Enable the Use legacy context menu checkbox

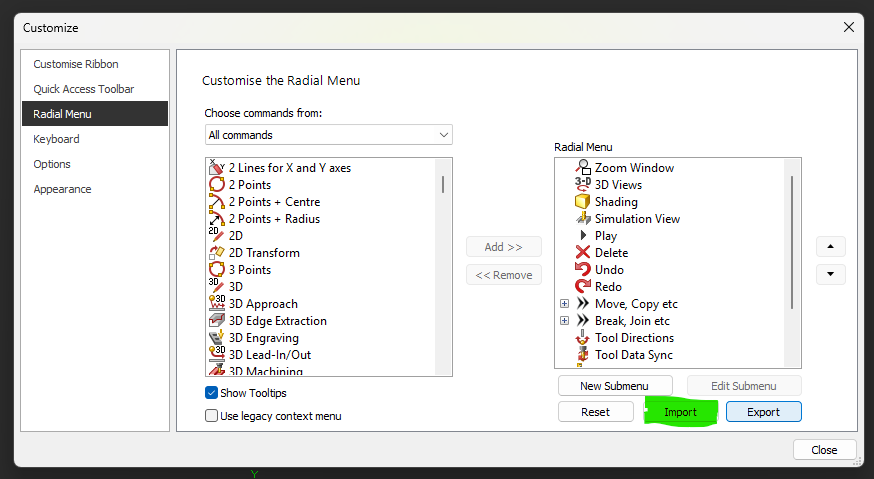click(212, 416)
